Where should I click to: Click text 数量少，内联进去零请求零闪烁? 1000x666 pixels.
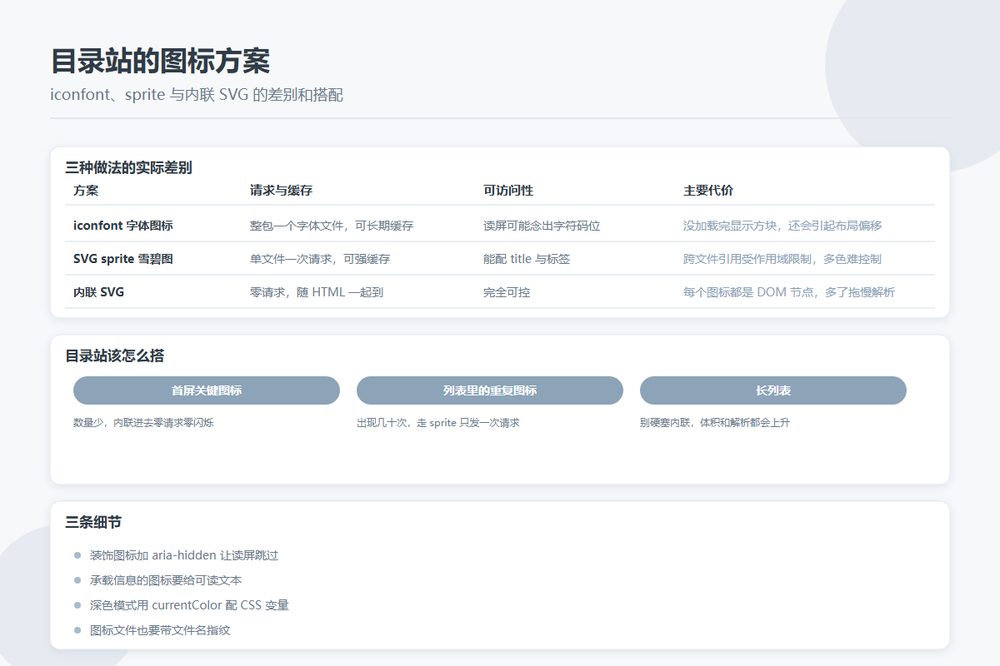tap(143, 422)
